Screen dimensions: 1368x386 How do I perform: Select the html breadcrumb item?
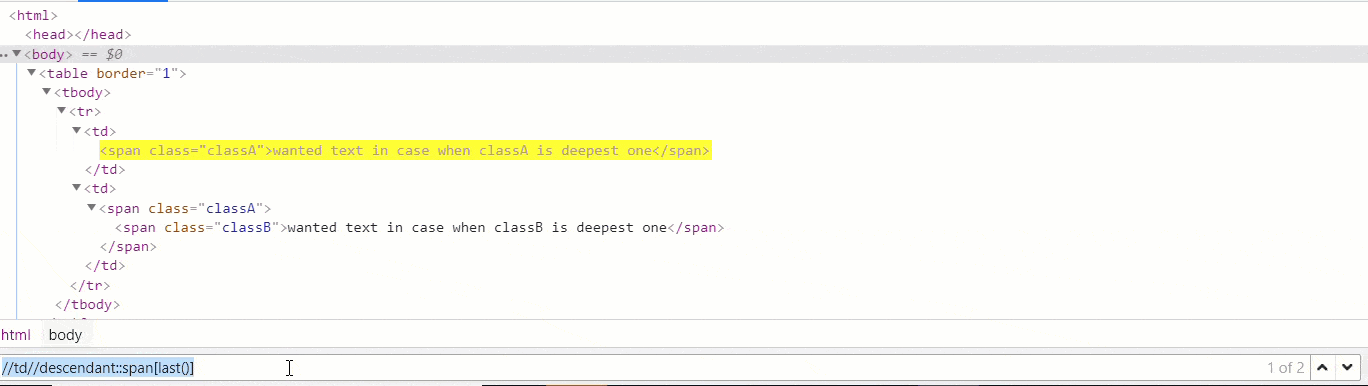15,335
